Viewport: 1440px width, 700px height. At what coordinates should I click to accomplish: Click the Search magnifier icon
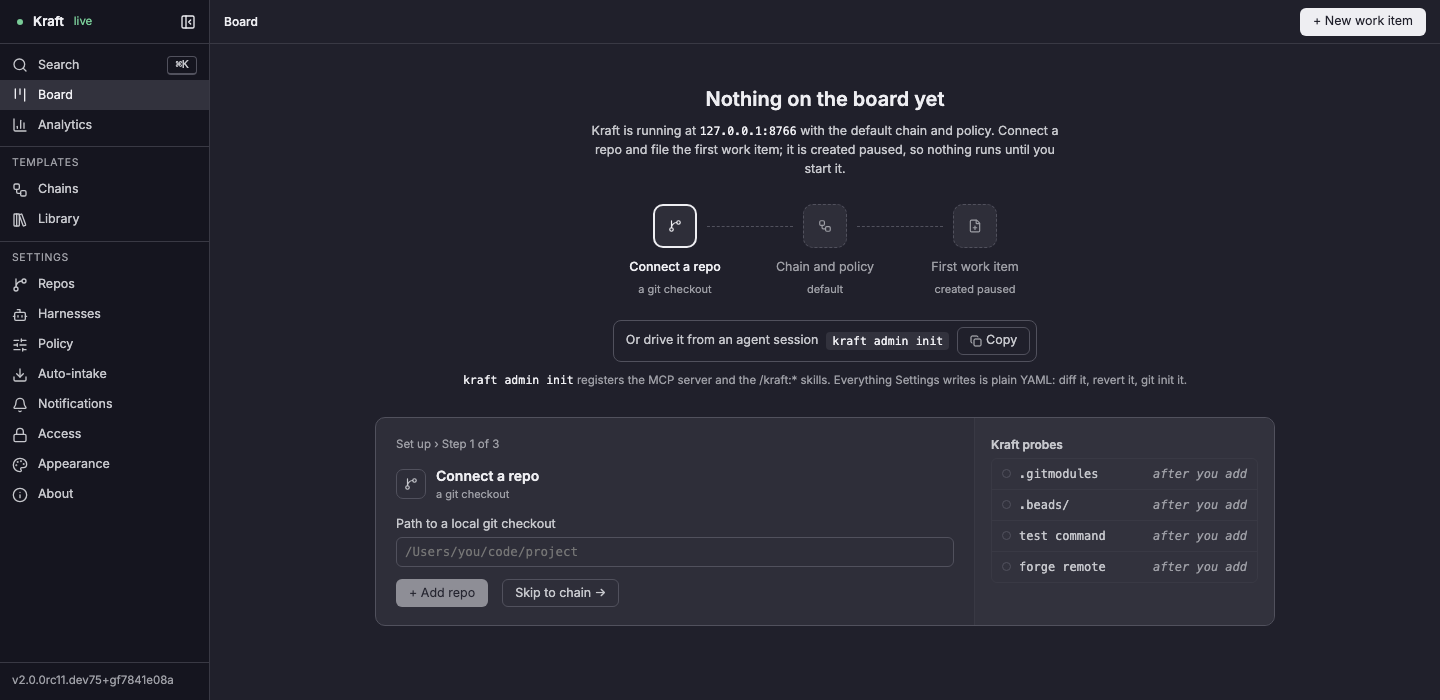tap(20, 65)
